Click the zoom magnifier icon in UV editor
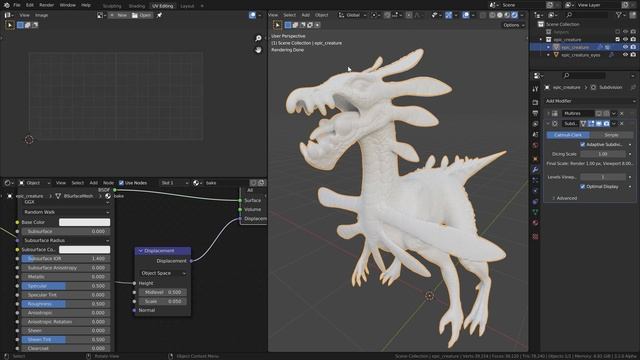The image size is (640, 360). coord(258,38)
